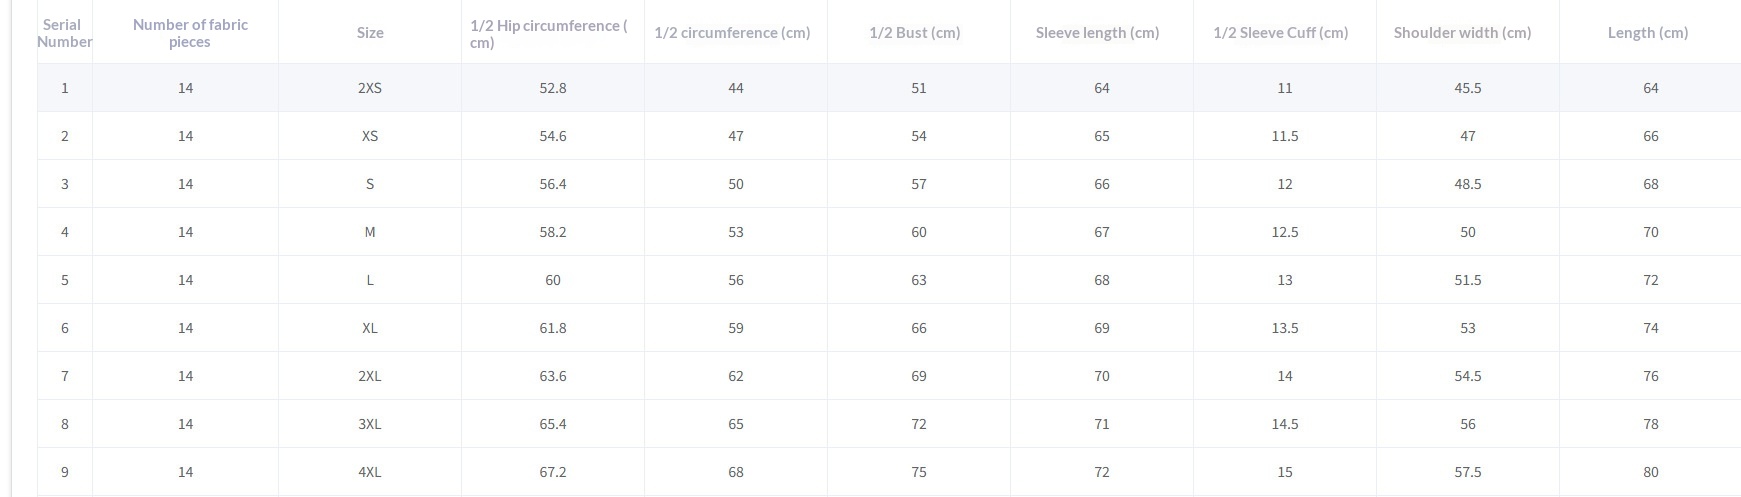Image resolution: width=1741 pixels, height=497 pixels.
Task: Click the 4XL size cell
Action: pos(370,472)
